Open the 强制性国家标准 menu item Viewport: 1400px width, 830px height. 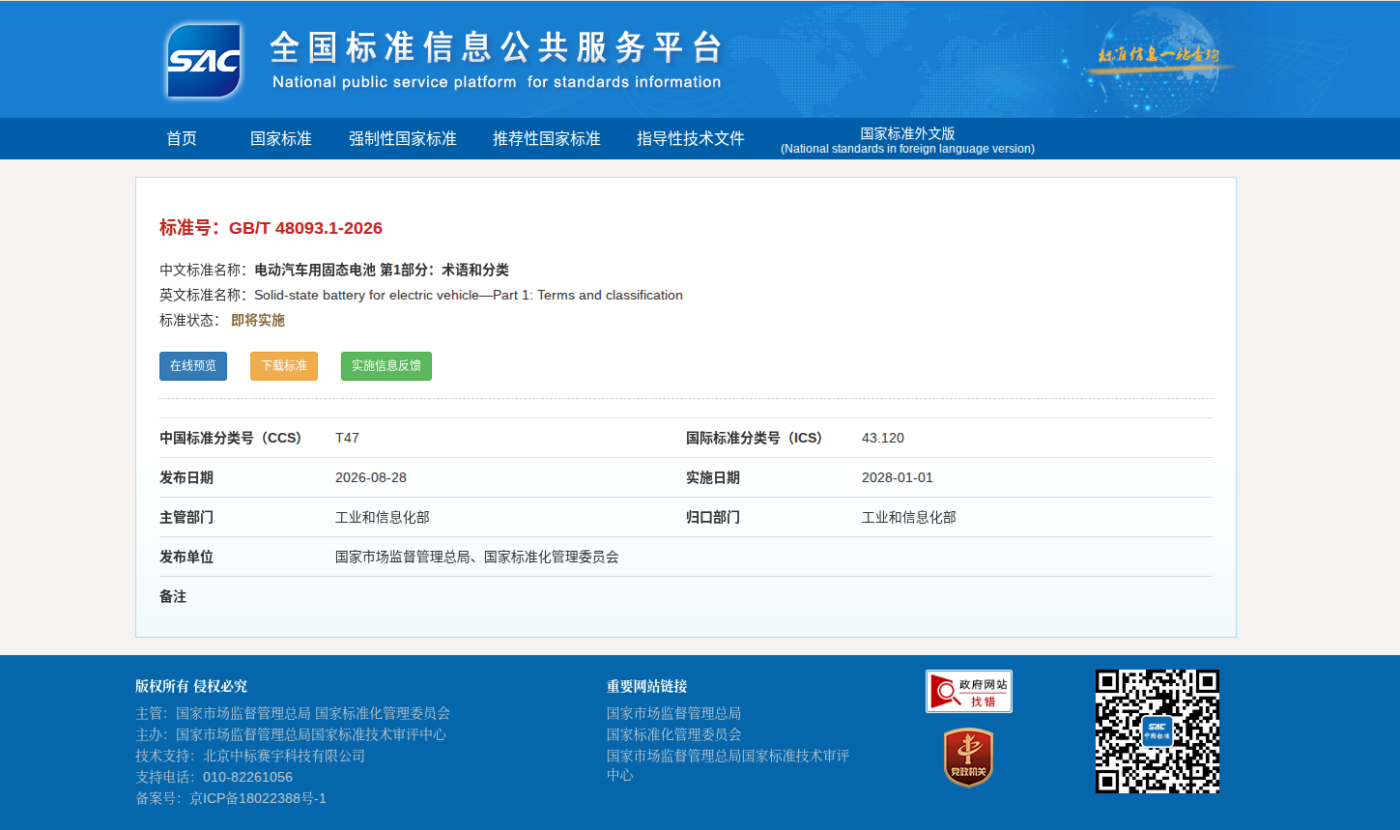click(403, 139)
